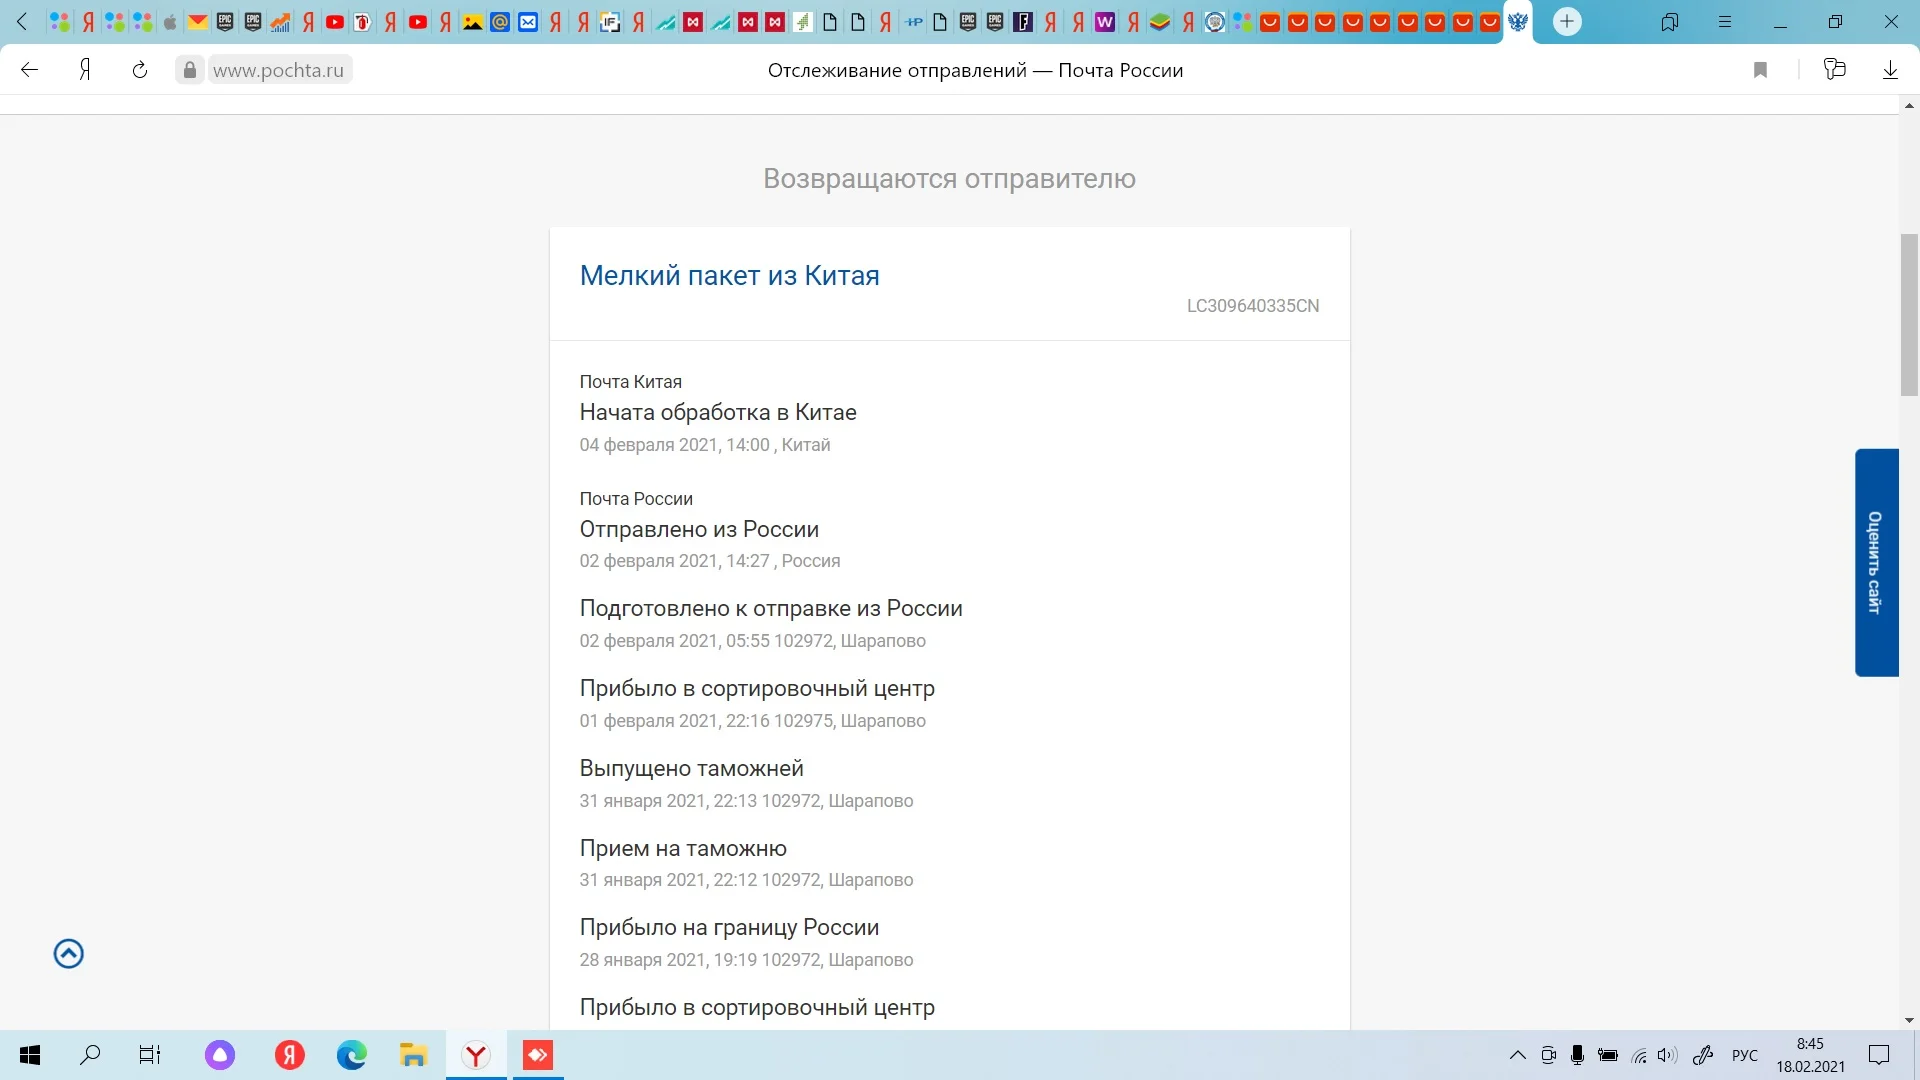1920x1080 pixels.
Task: Open 'Мелкий пакет из Китая' link
Action: [x=729, y=275]
